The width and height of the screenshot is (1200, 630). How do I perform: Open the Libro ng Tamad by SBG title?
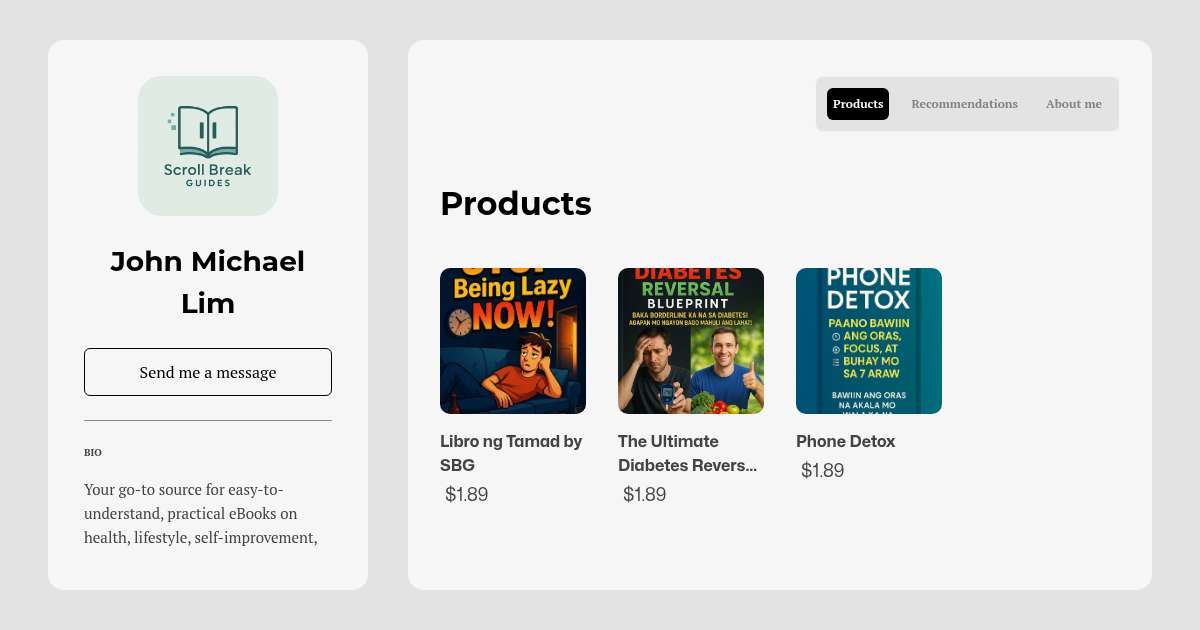pos(511,453)
